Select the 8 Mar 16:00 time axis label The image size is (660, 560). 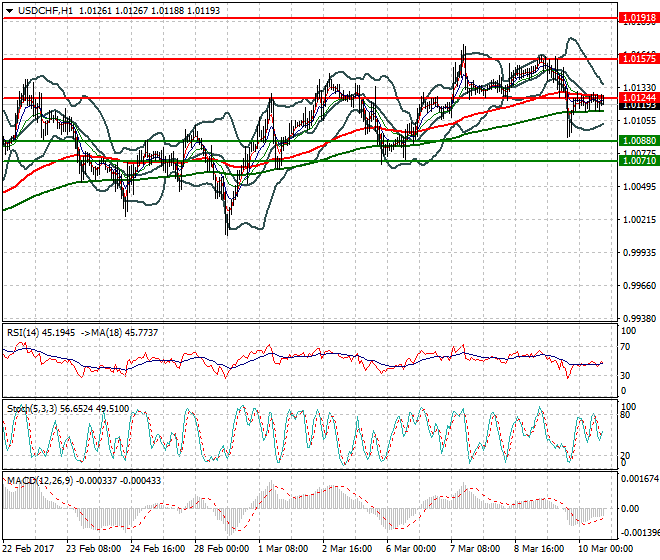pos(539,549)
